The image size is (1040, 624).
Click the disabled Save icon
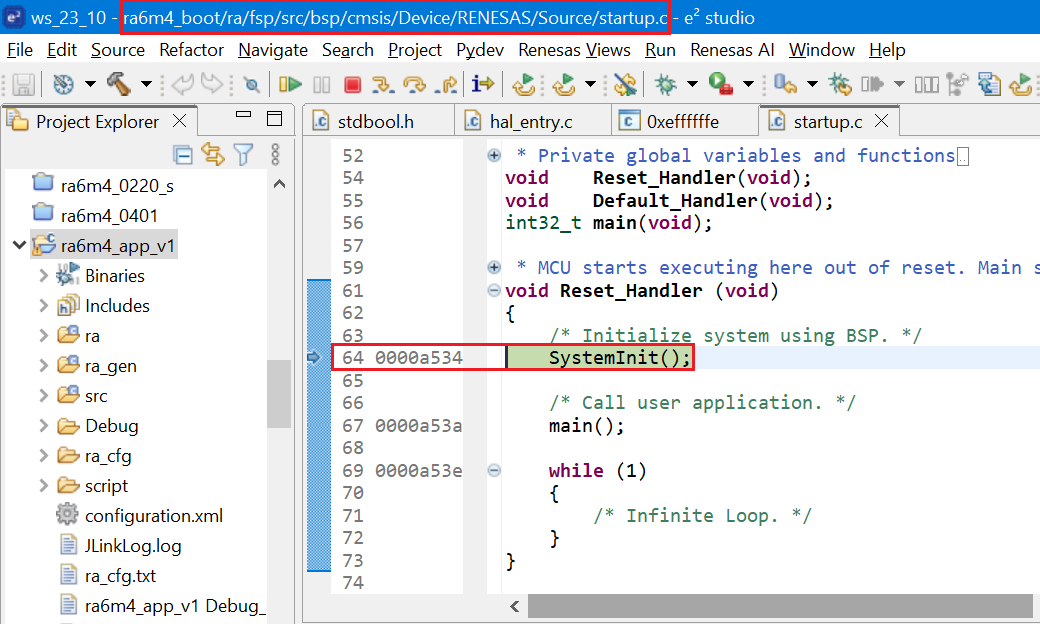[23, 85]
